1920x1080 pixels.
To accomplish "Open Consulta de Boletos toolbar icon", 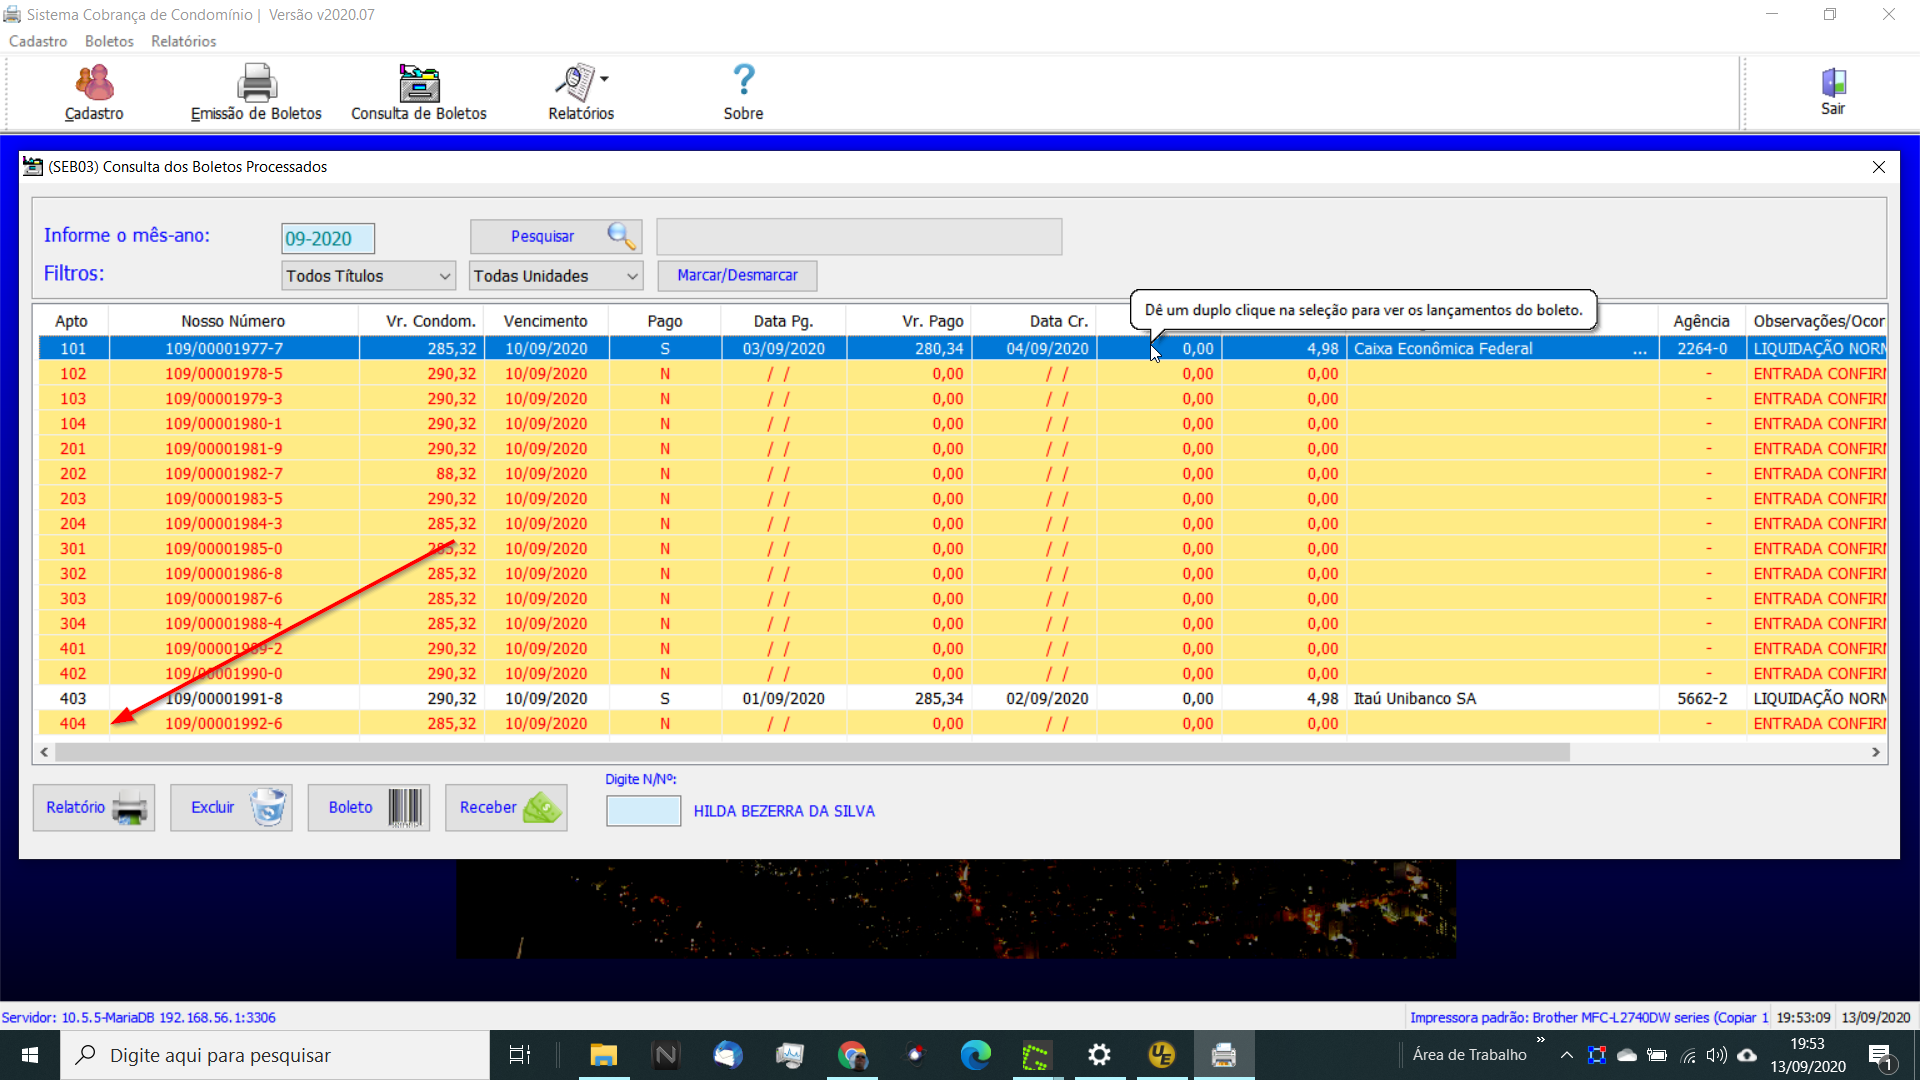I will point(419,83).
